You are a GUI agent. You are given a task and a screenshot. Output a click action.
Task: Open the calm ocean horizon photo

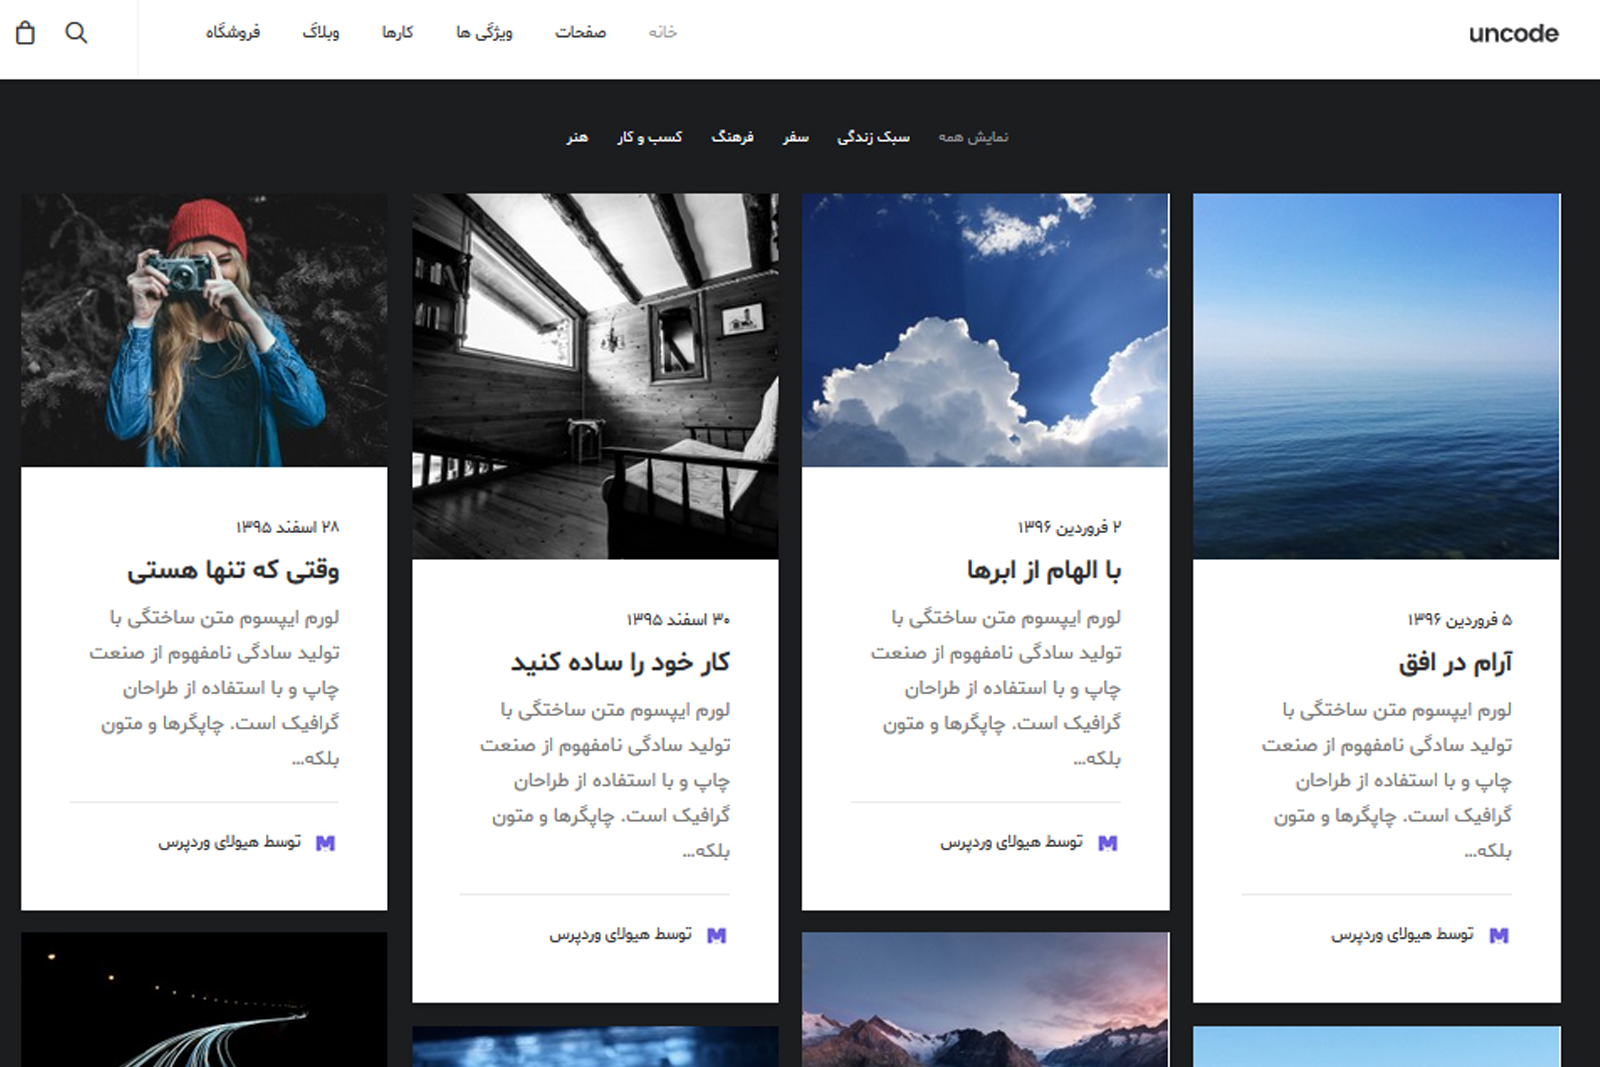pos(1376,376)
